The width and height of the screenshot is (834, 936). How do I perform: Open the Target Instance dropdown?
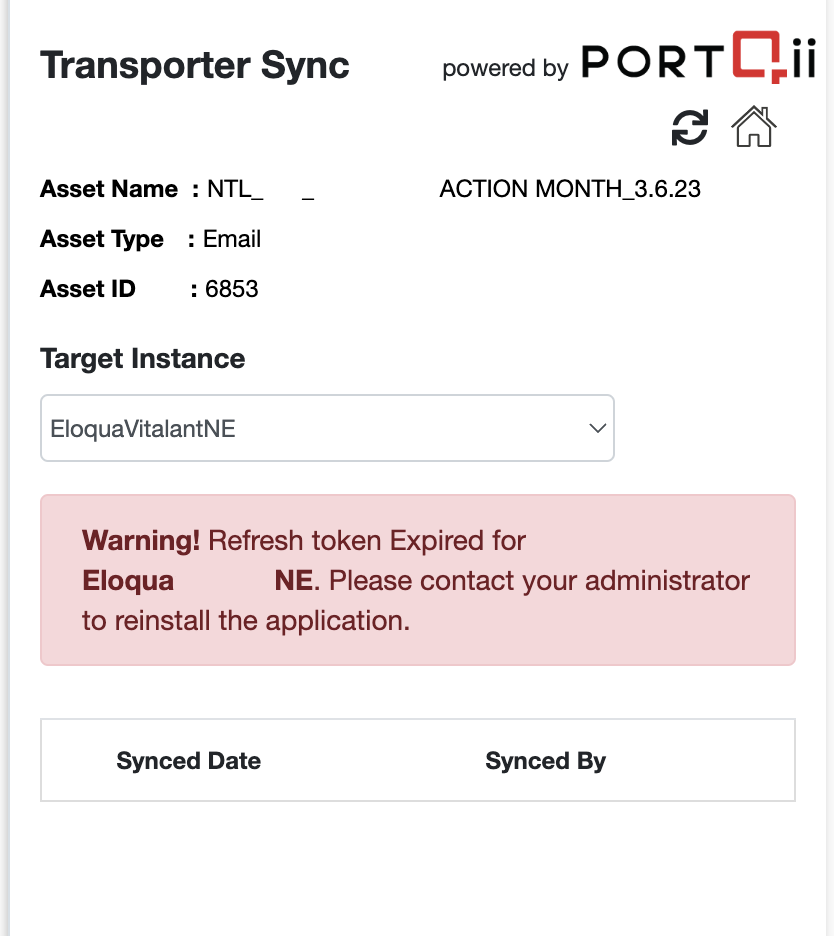(x=327, y=428)
